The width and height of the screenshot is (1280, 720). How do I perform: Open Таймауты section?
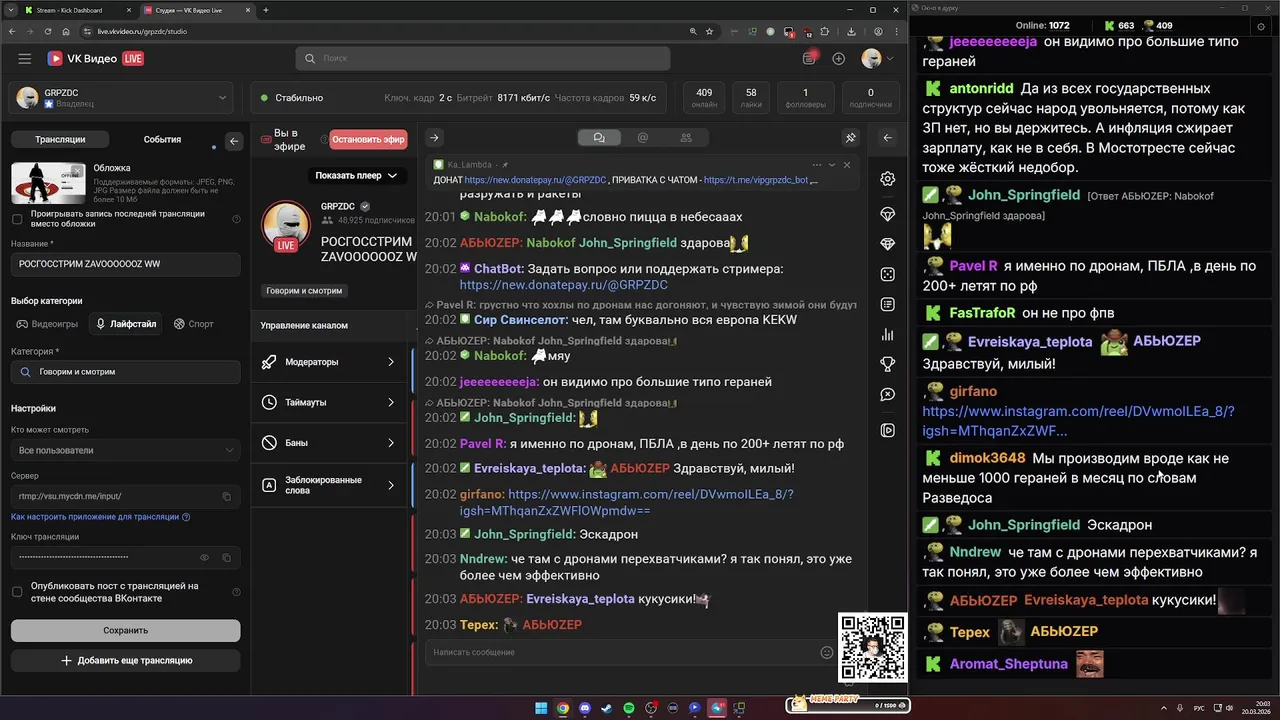[x=330, y=402]
